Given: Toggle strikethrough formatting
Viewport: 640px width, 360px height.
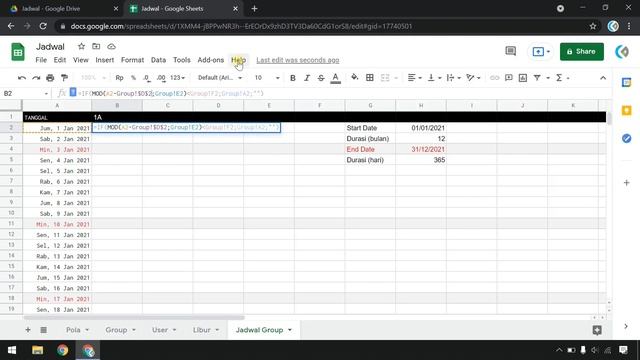Looking at the screenshot, I should (321, 78).
